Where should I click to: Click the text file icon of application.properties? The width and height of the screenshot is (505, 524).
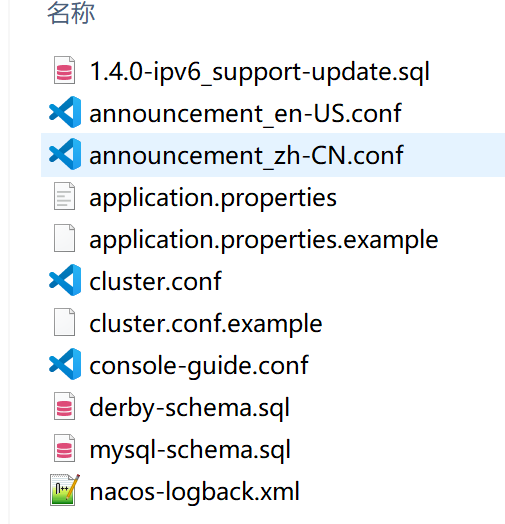tap(65, 196)
